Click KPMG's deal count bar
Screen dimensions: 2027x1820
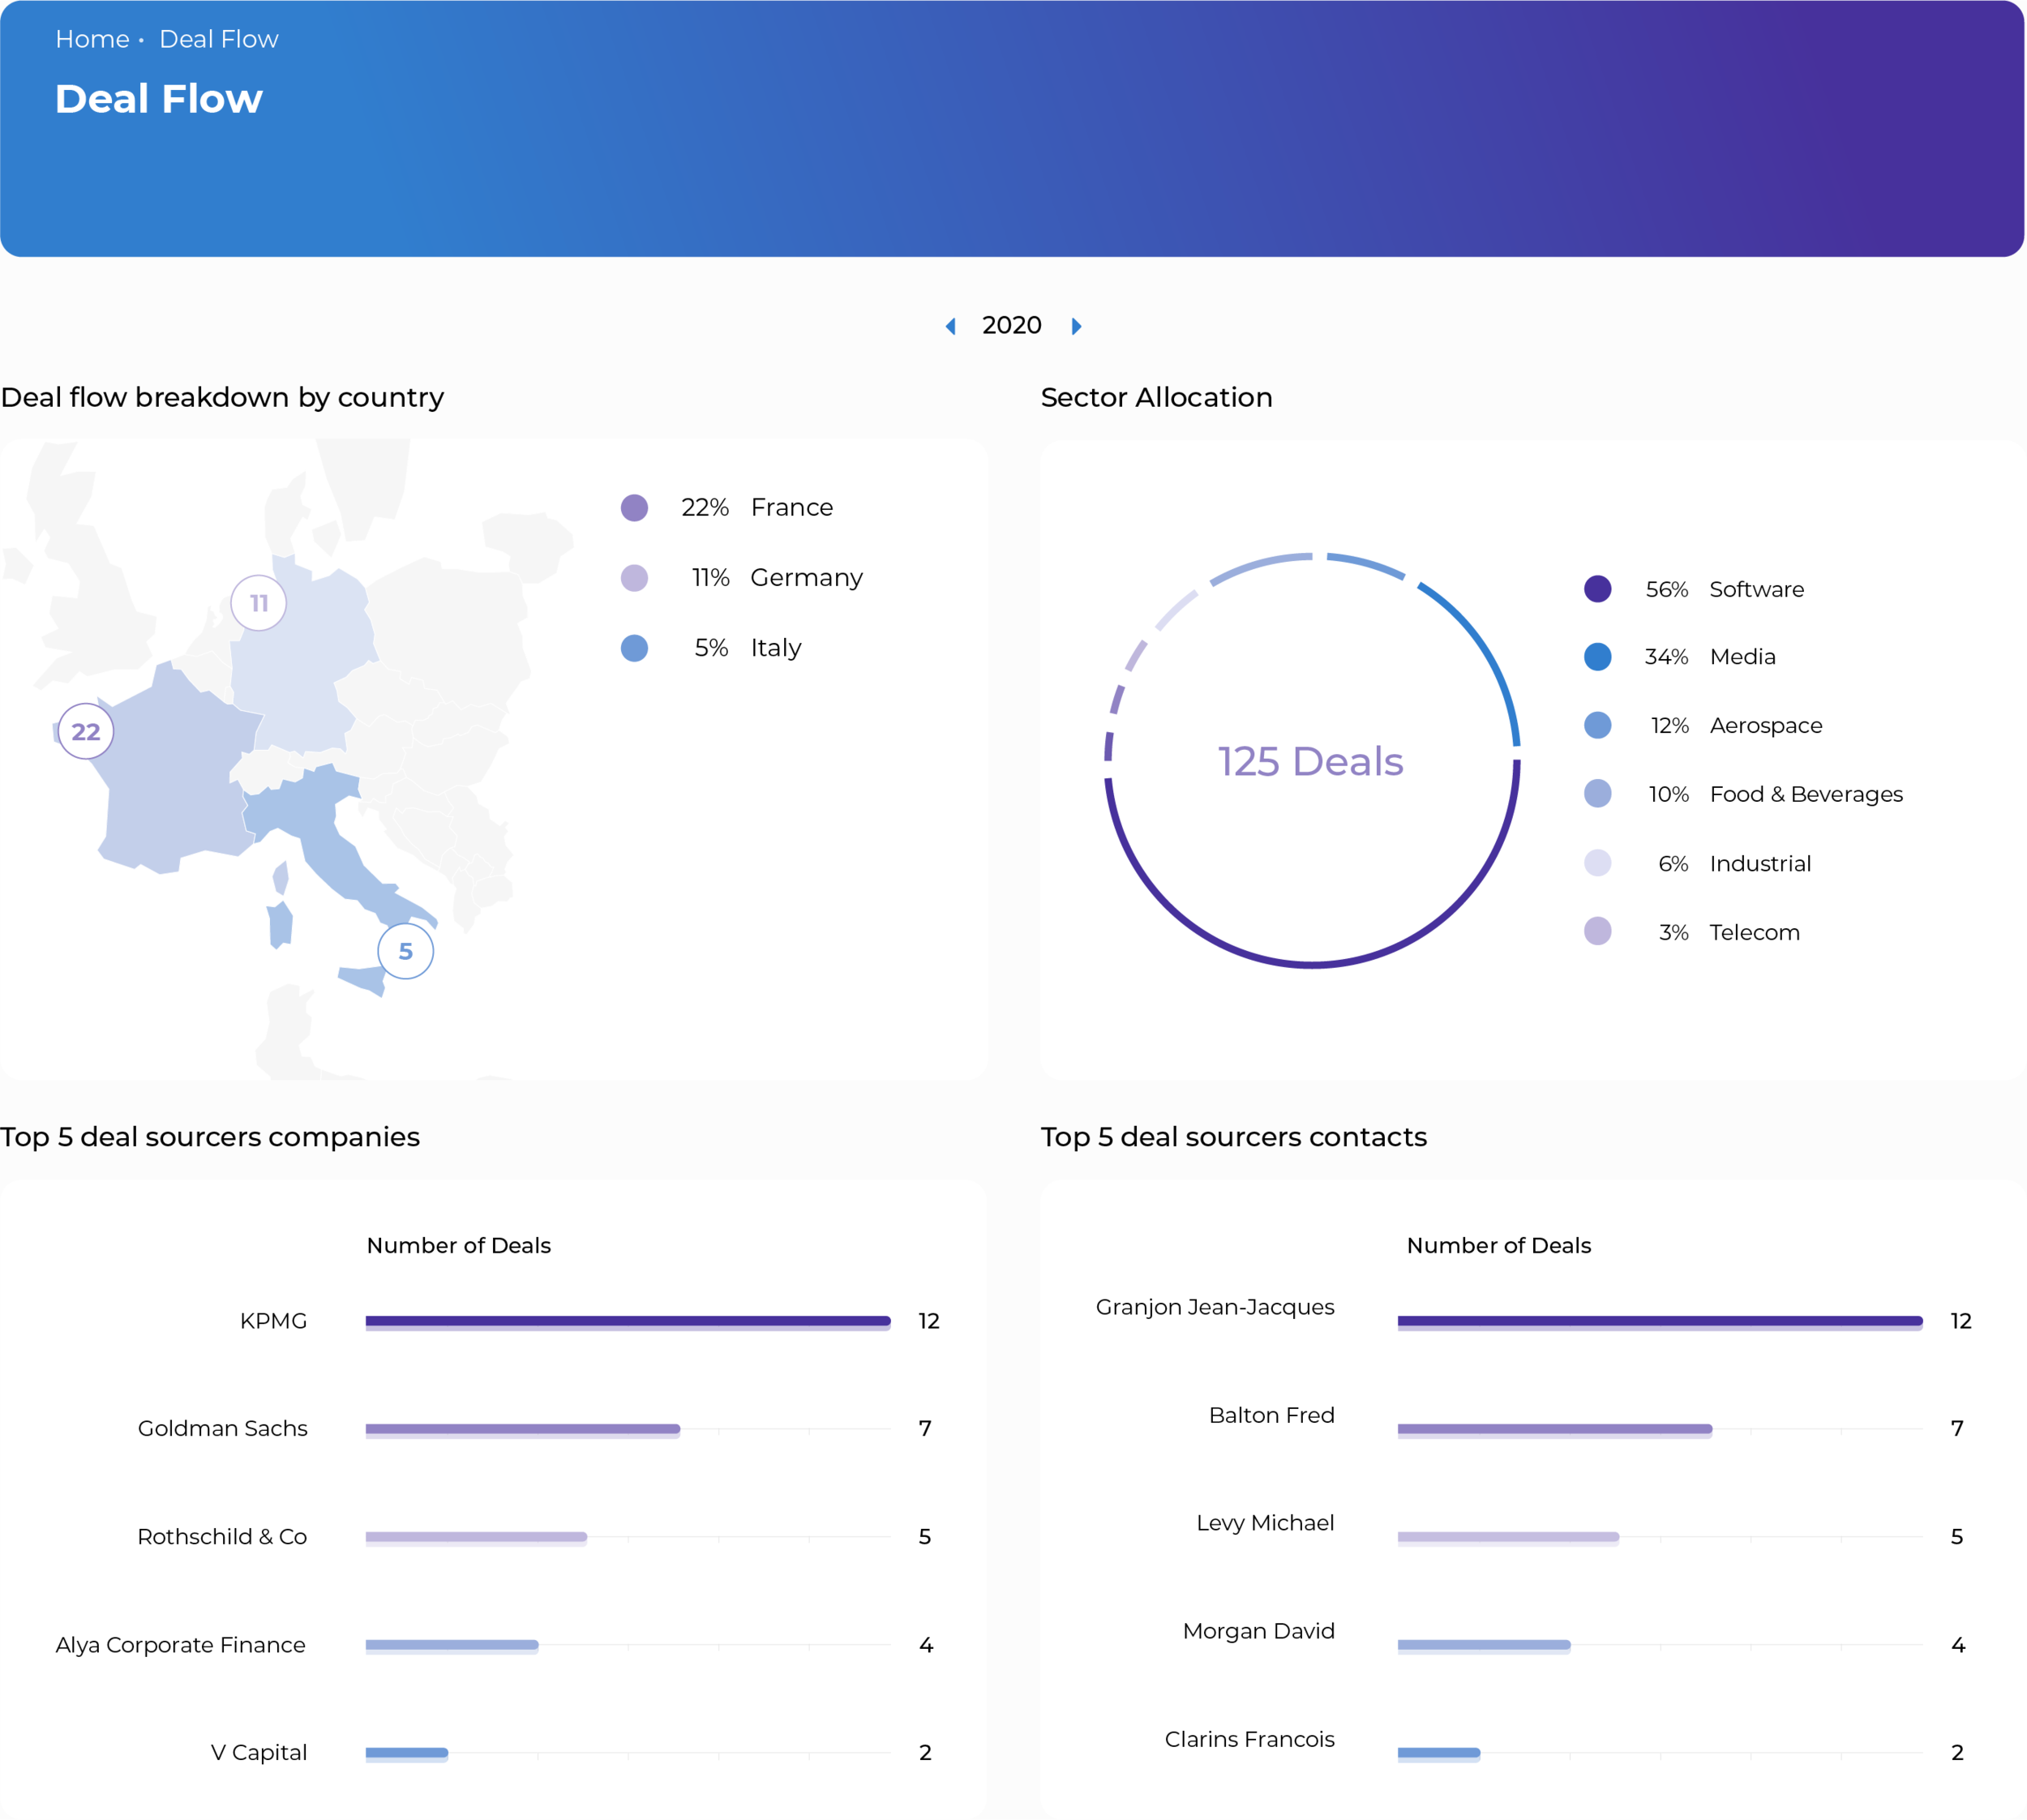click(628, 1320)
